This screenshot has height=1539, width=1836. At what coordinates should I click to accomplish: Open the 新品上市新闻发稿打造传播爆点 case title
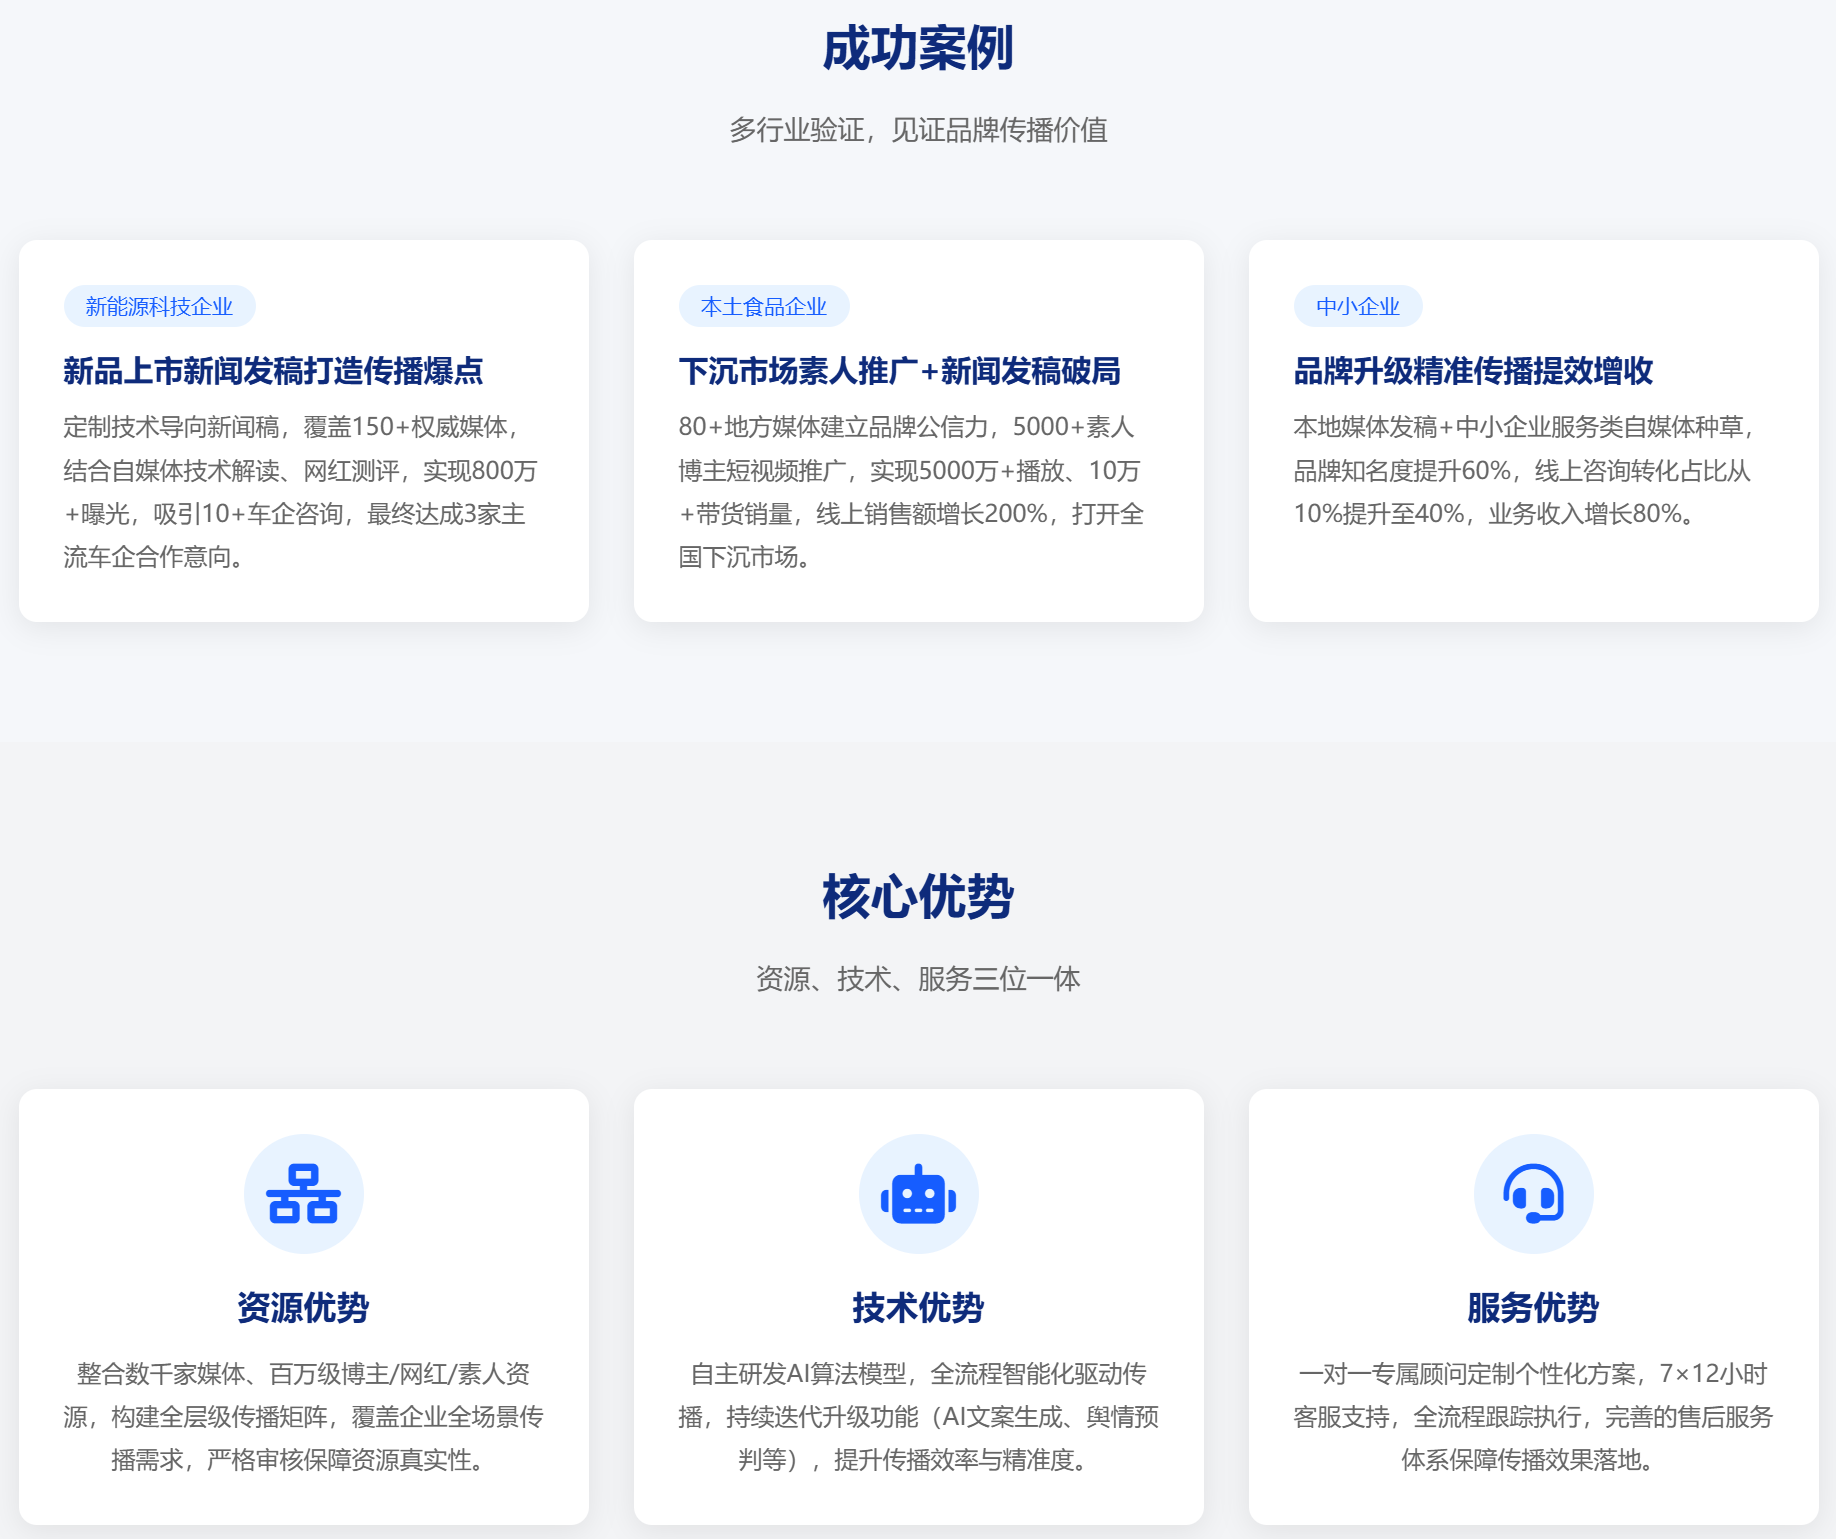pyautogui.click(x=273, y=371)
